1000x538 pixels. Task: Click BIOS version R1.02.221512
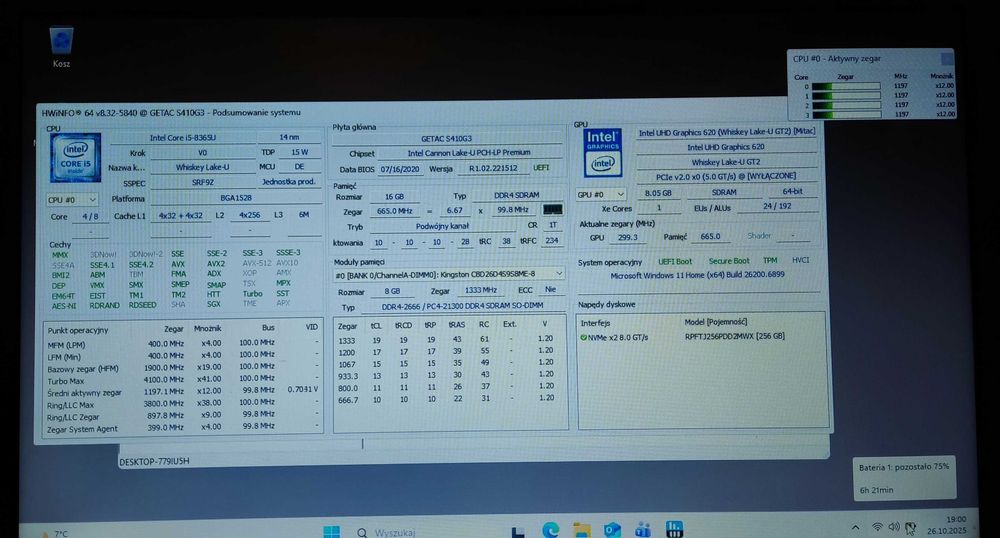click(493, 168)
